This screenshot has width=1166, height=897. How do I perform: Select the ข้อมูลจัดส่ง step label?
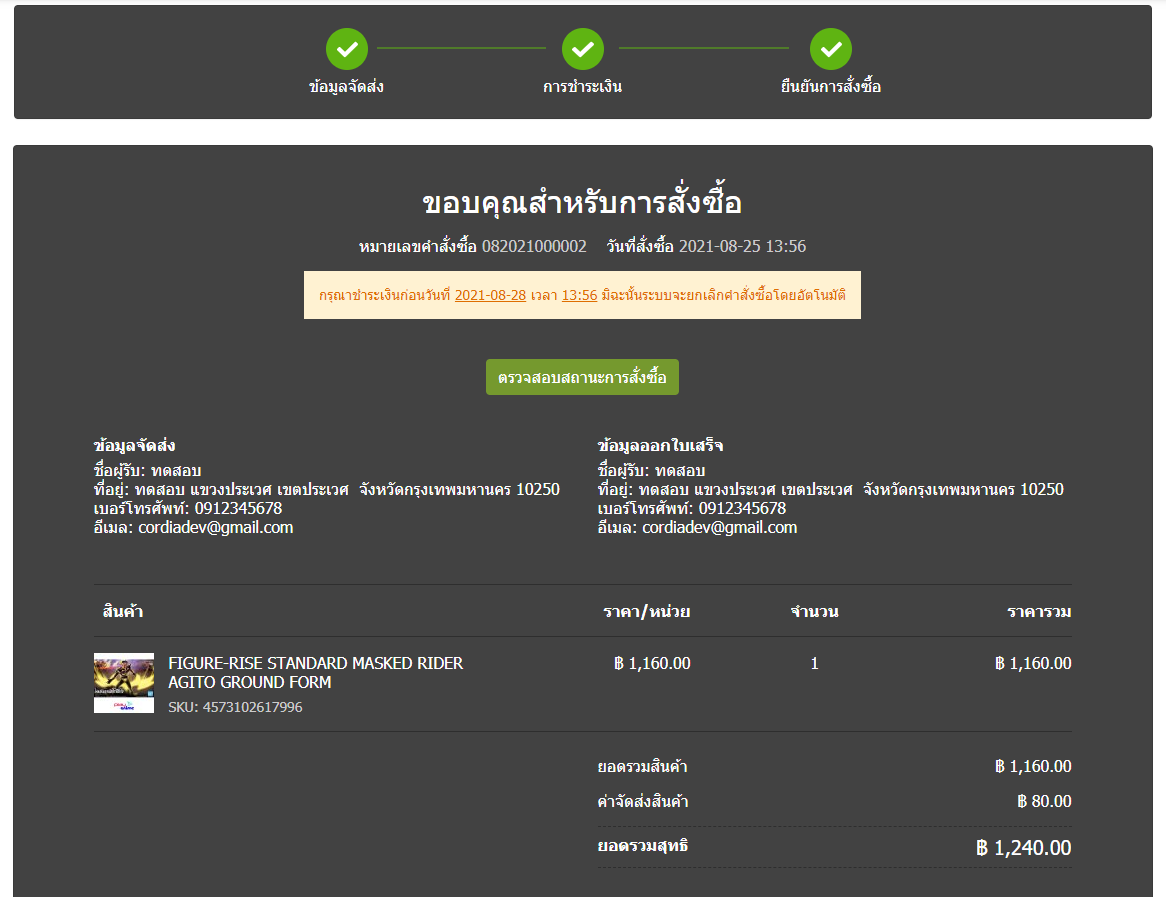coord(347,87)
